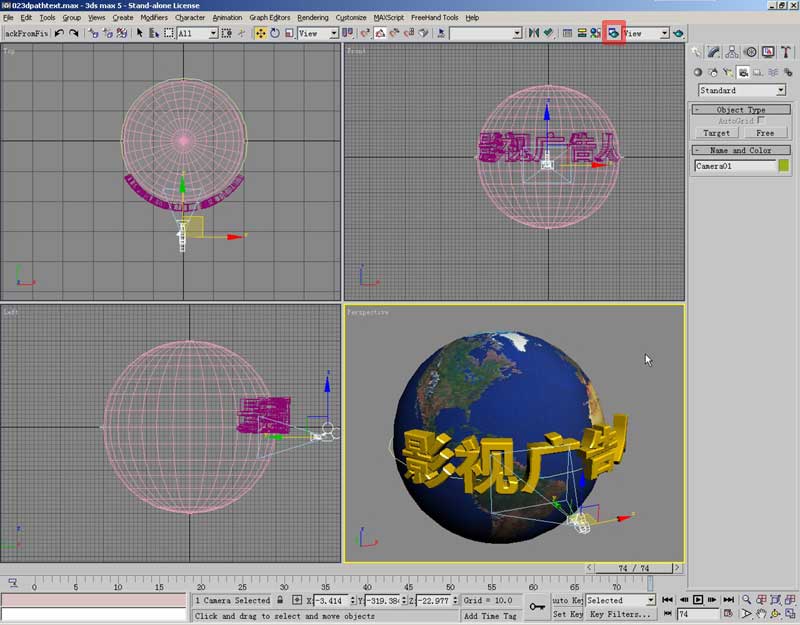Collapse the Object Type rollout
This screenshot has height=625, width=800.
(x=741, y=110)
